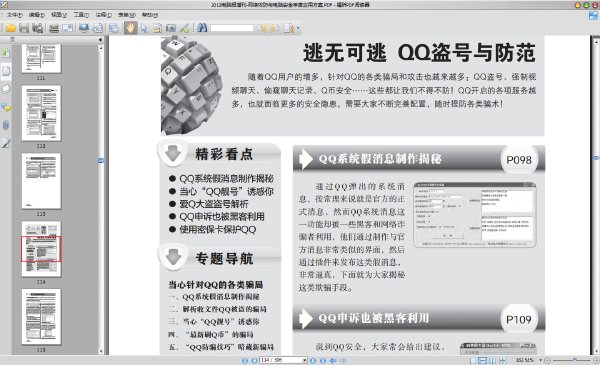This screenshot has width=600, height=365.
Task: Open the Layers panel sidebar icon
Action: 6,89
